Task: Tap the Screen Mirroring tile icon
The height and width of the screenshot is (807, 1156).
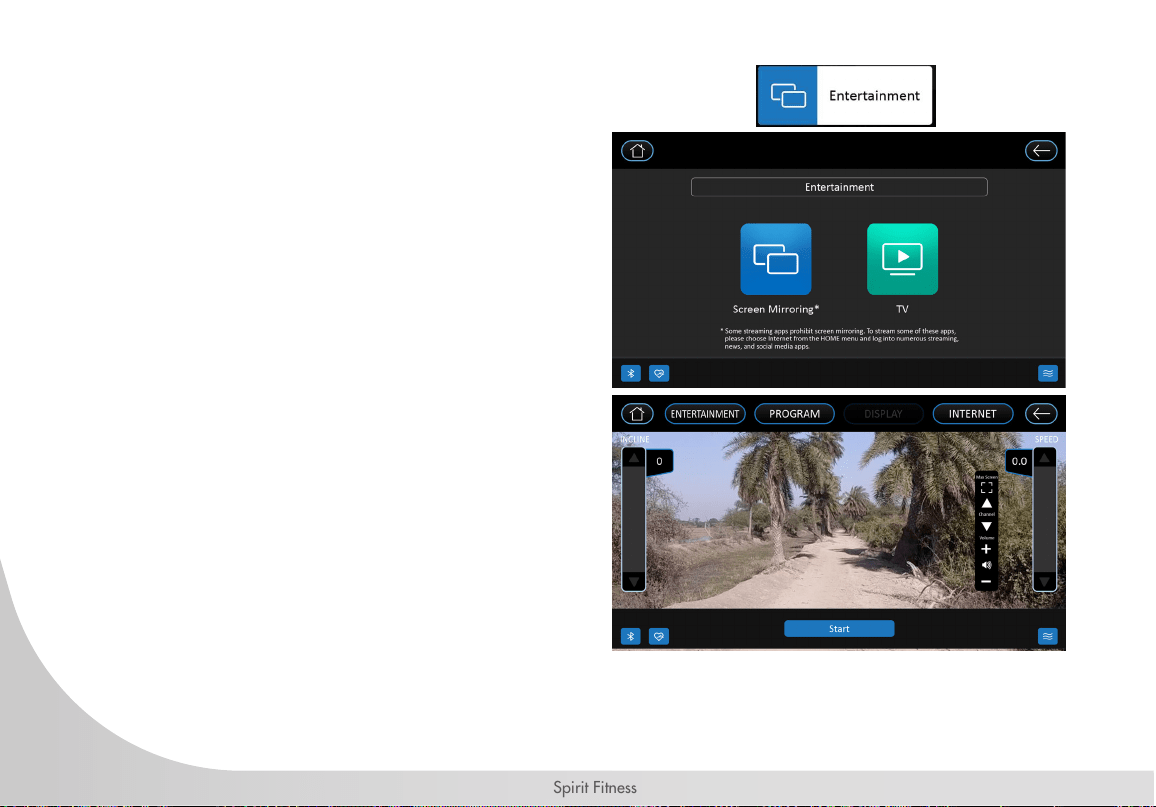Action: pyautogui.click(x=776, y=259)
